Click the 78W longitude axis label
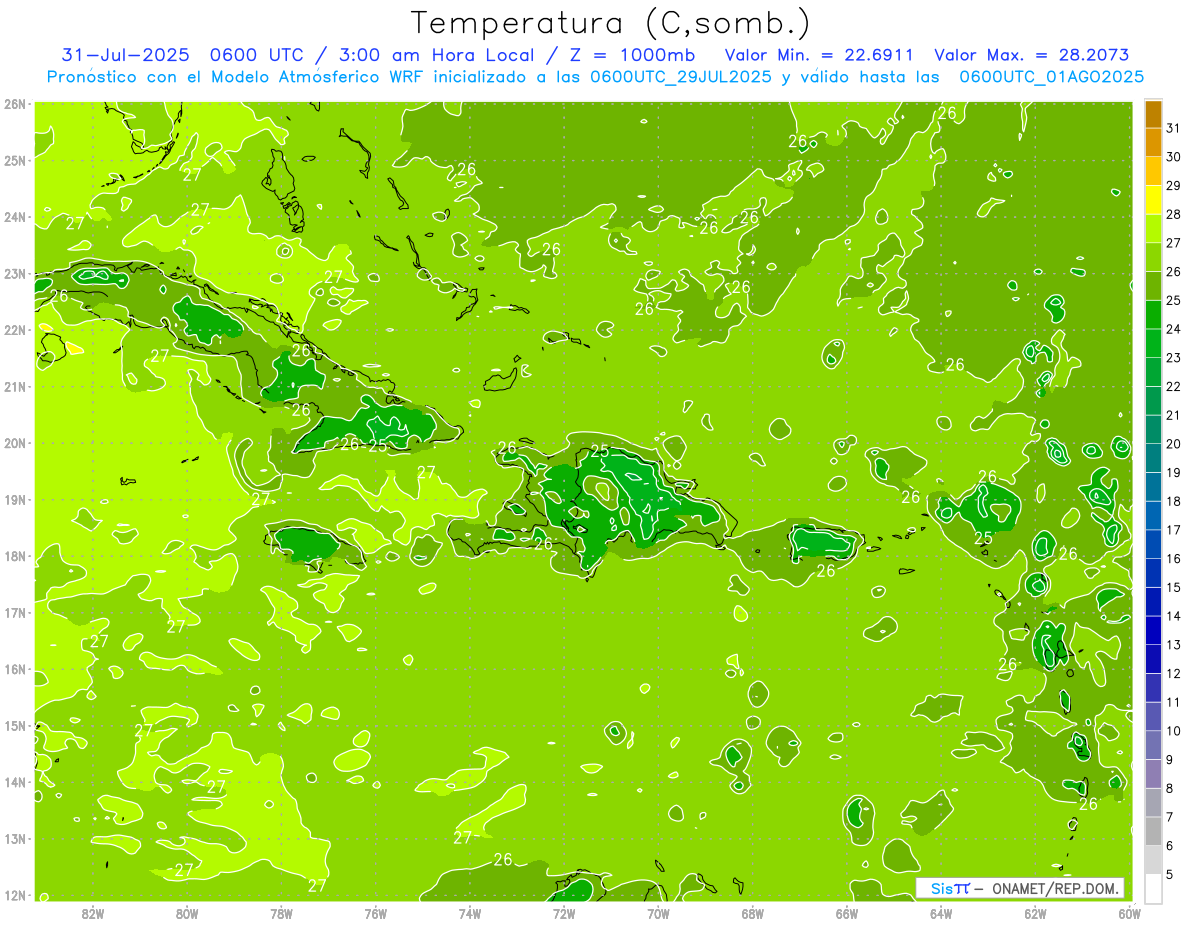The image size is (1200, 927). click(x=281, y=912)
